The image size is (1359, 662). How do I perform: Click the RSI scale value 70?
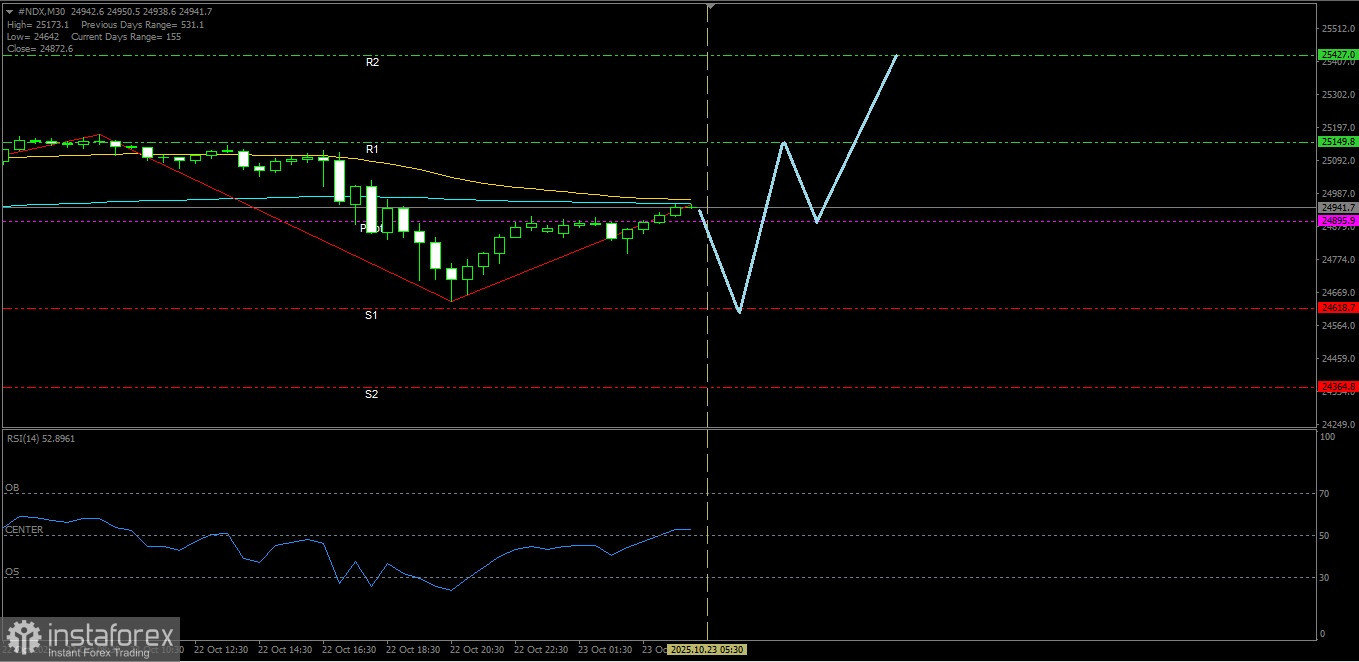click(1326, 494)
